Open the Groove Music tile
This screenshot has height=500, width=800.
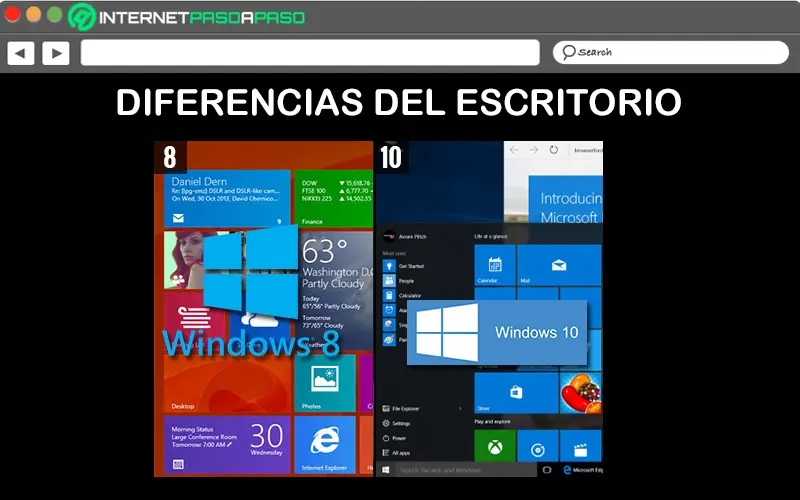pyautogui.click(x=538, y=446)
